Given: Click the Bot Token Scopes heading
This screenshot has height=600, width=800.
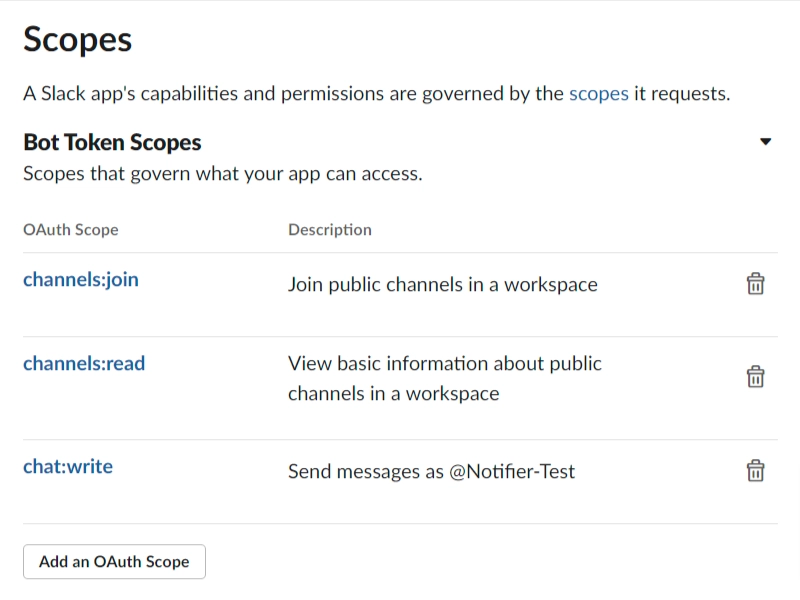Looking at the screenshot, I should pos(112,142).
